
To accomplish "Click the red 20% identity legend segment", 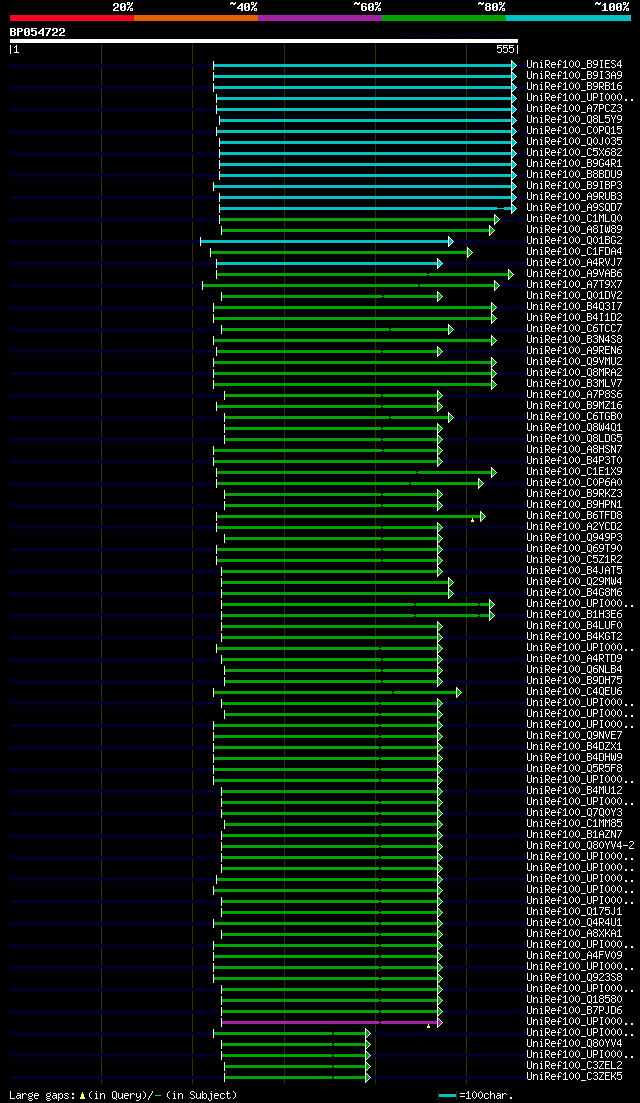I will click(72, 17).
